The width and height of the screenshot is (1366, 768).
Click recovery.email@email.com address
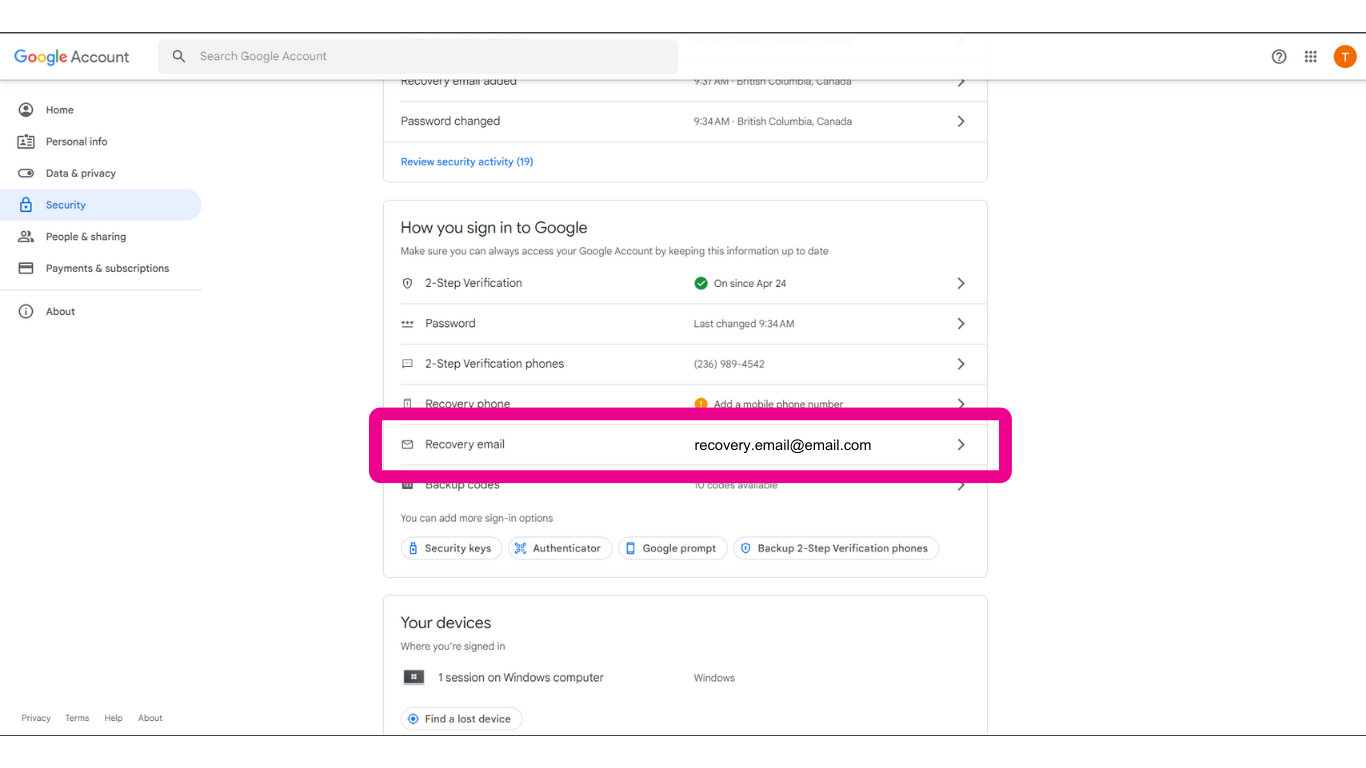[x=783, y=446]
